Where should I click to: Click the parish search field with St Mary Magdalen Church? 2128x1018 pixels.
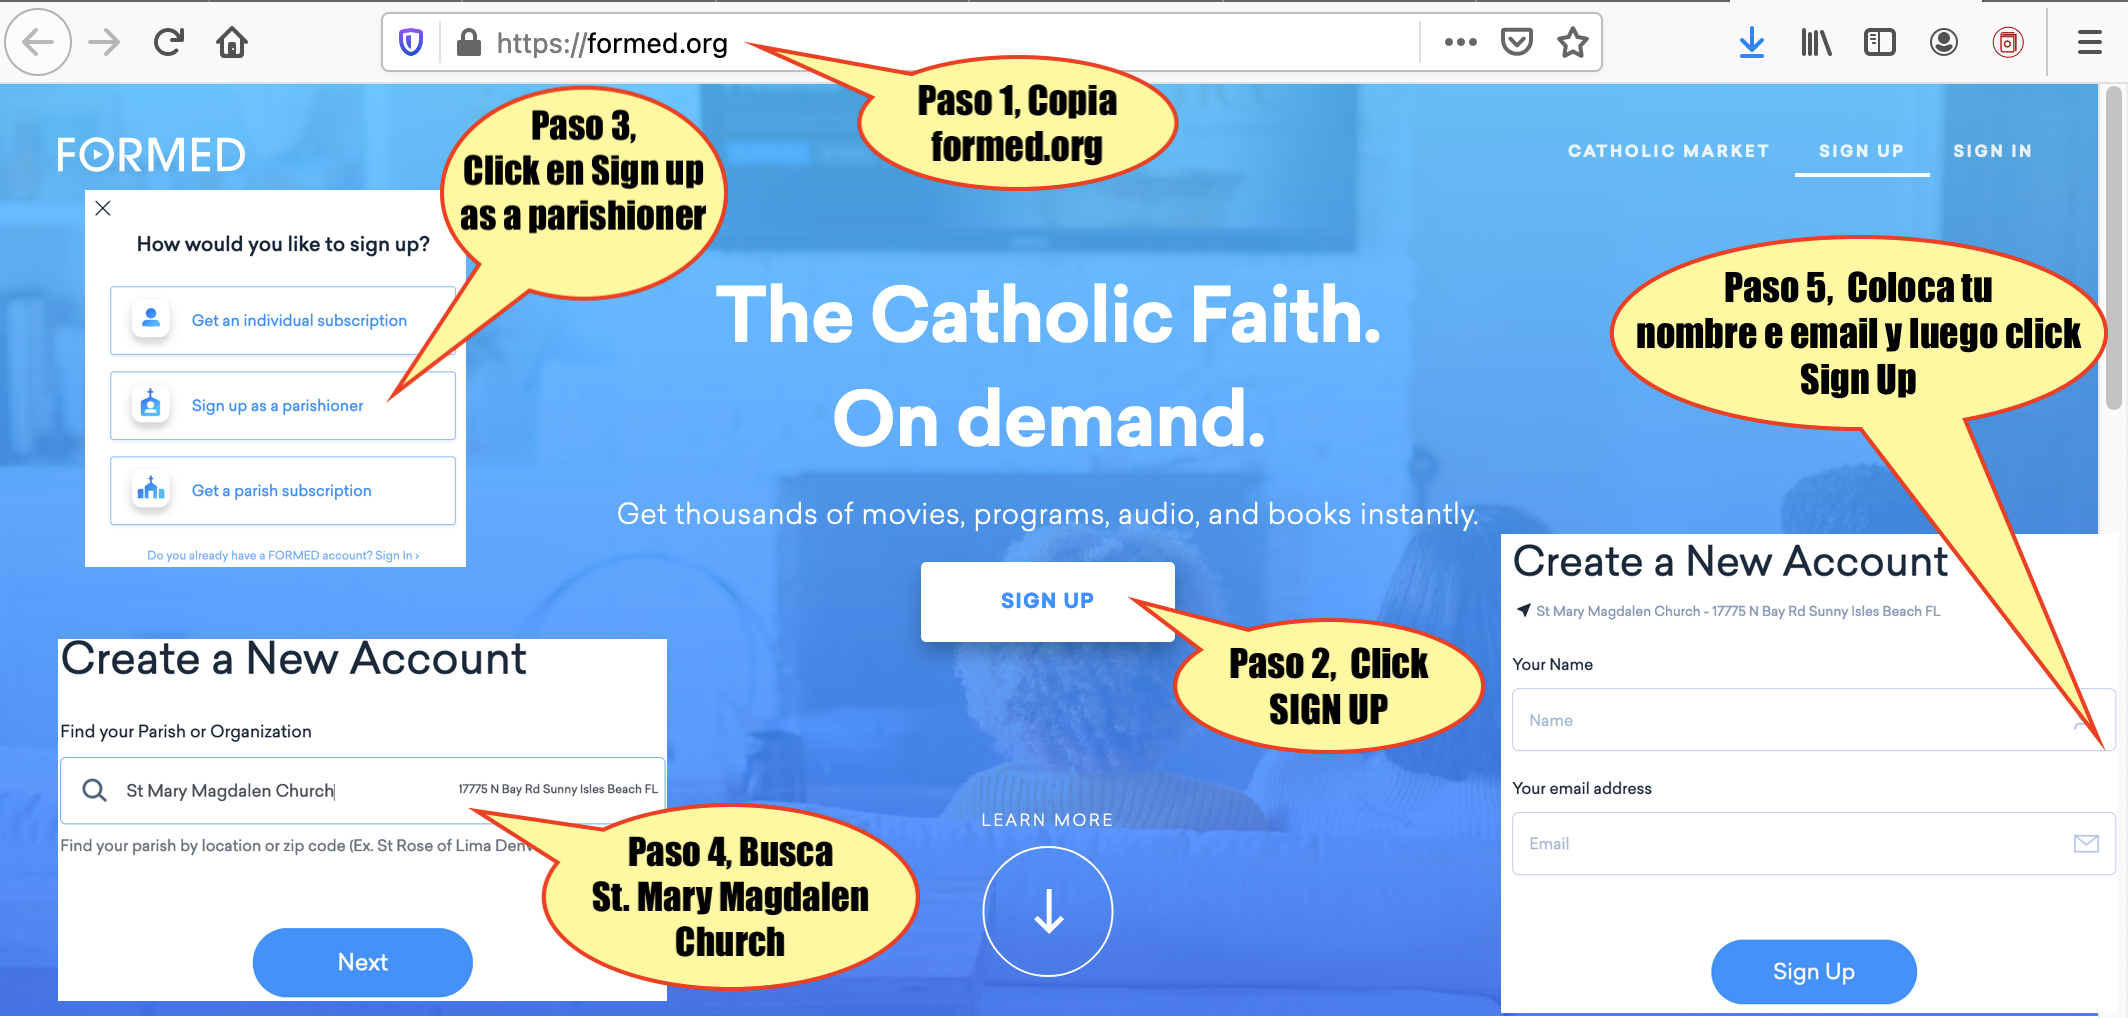[x=362, y=790]
